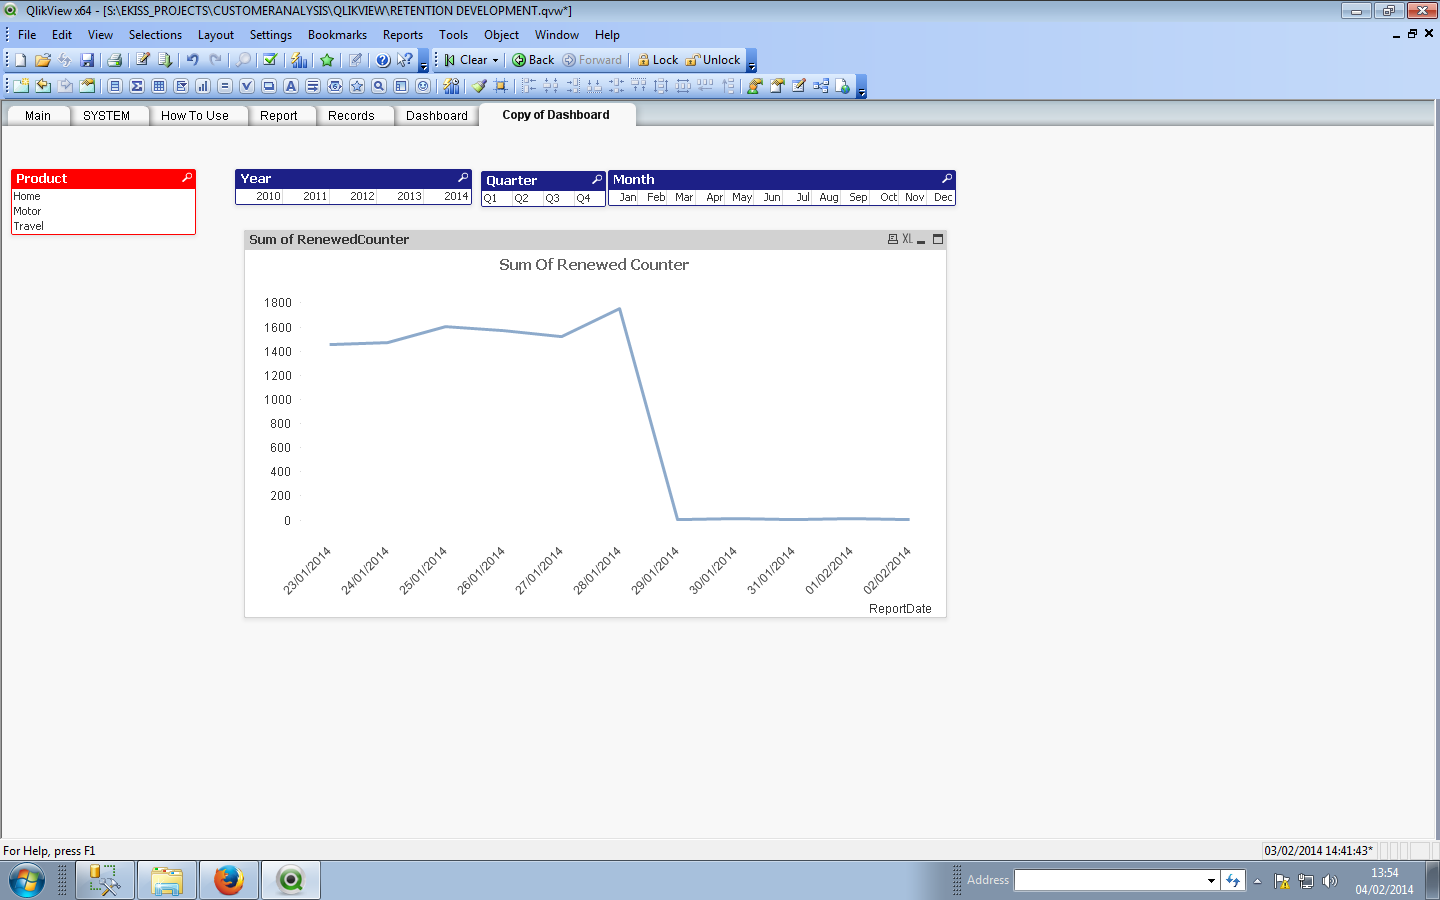Screen dimensions: 1440x900
Task: Click the Save document icon
Action: click(87, 60)
